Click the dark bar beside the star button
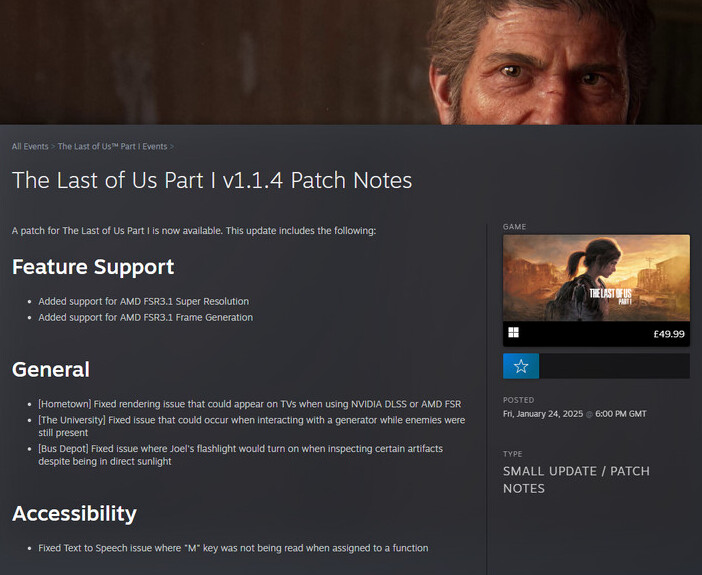702x575 pixels. (x=614, y=366)
